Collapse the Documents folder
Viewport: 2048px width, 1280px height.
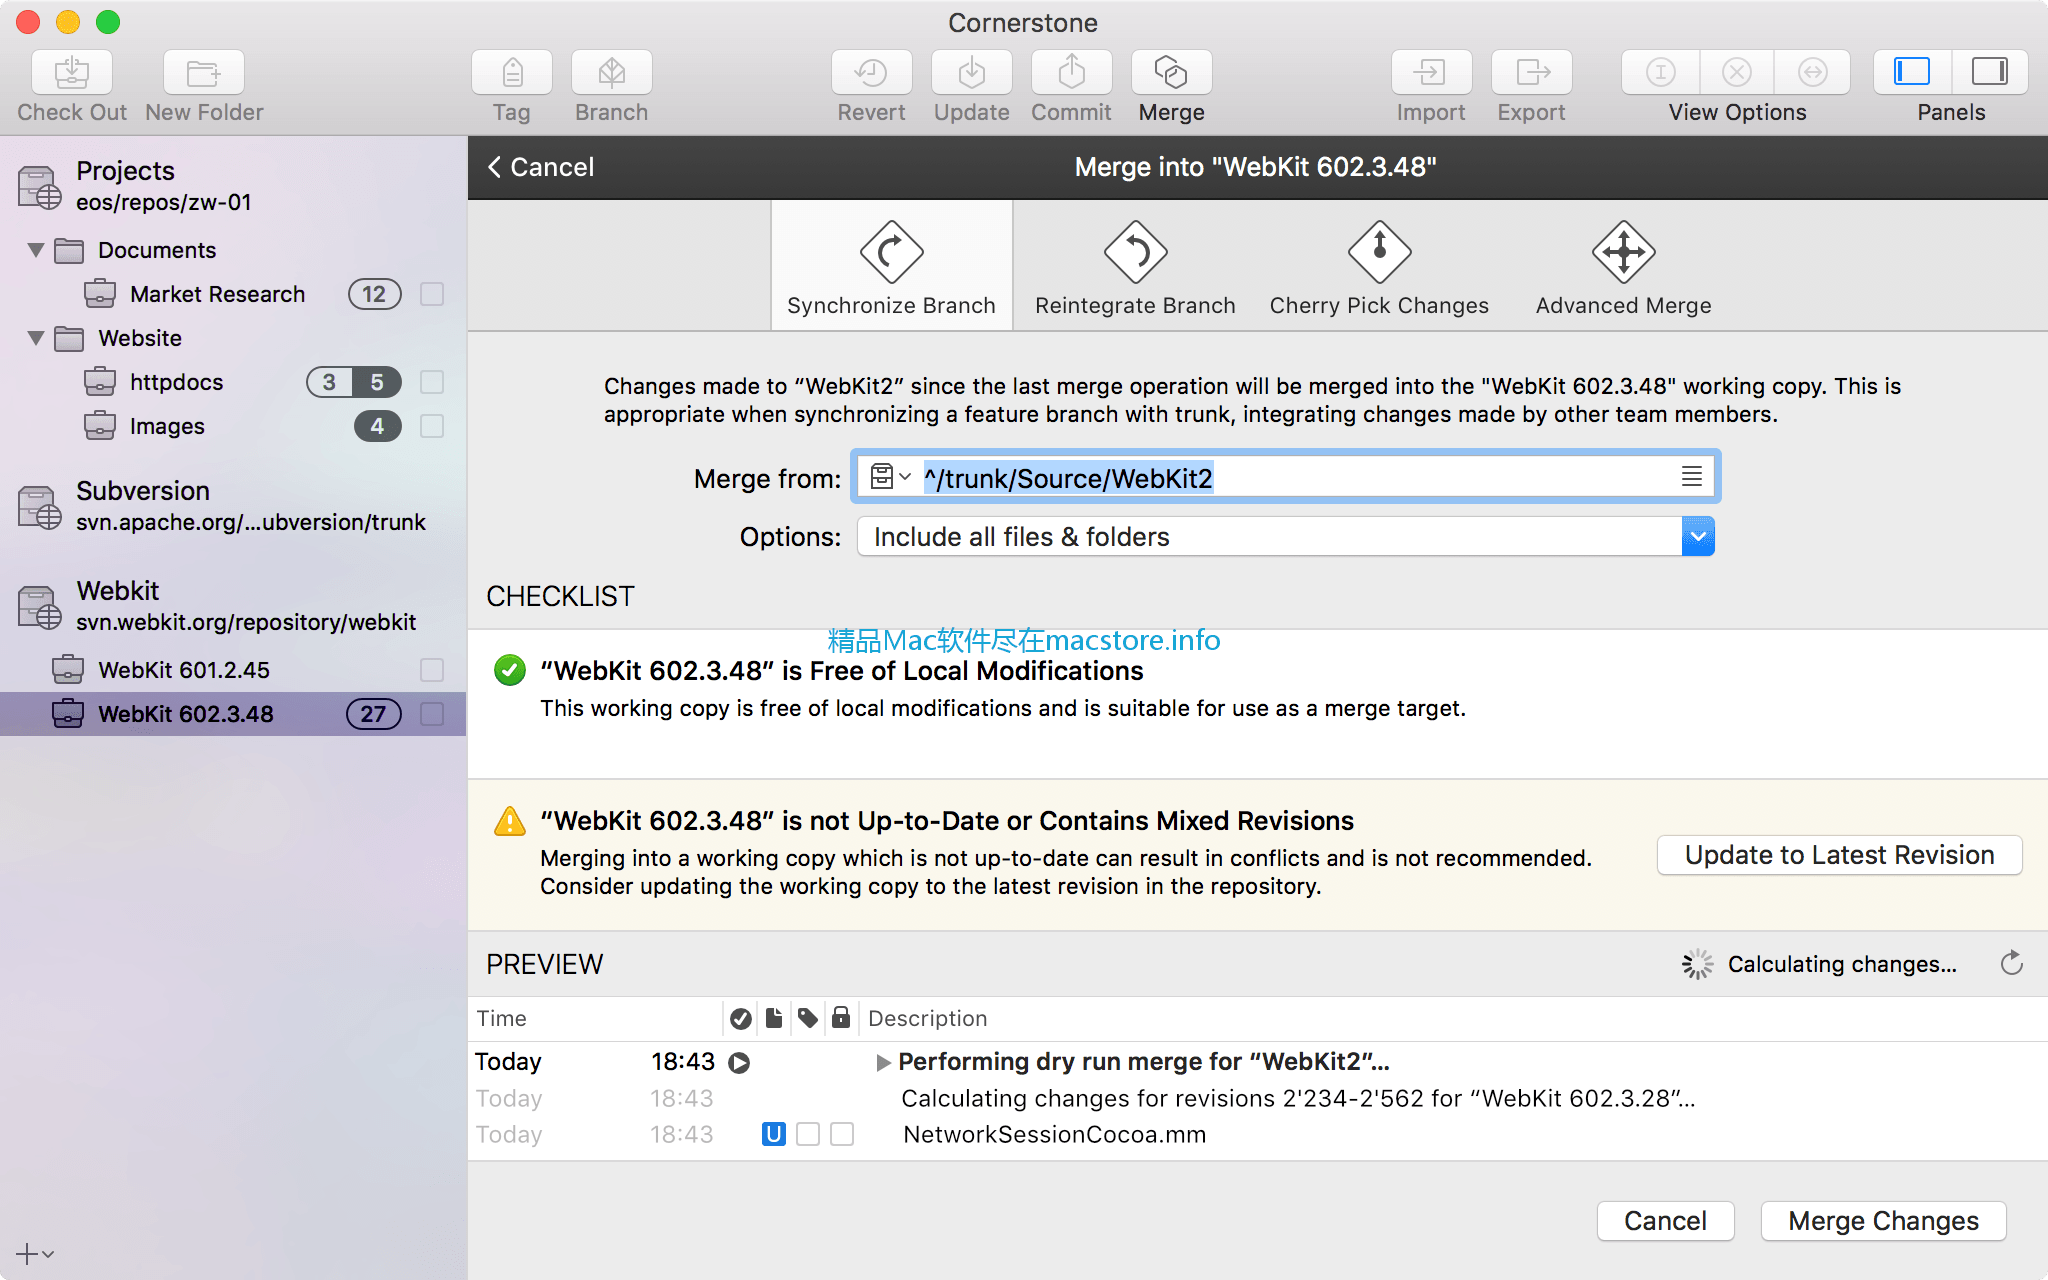click(36, 250)
